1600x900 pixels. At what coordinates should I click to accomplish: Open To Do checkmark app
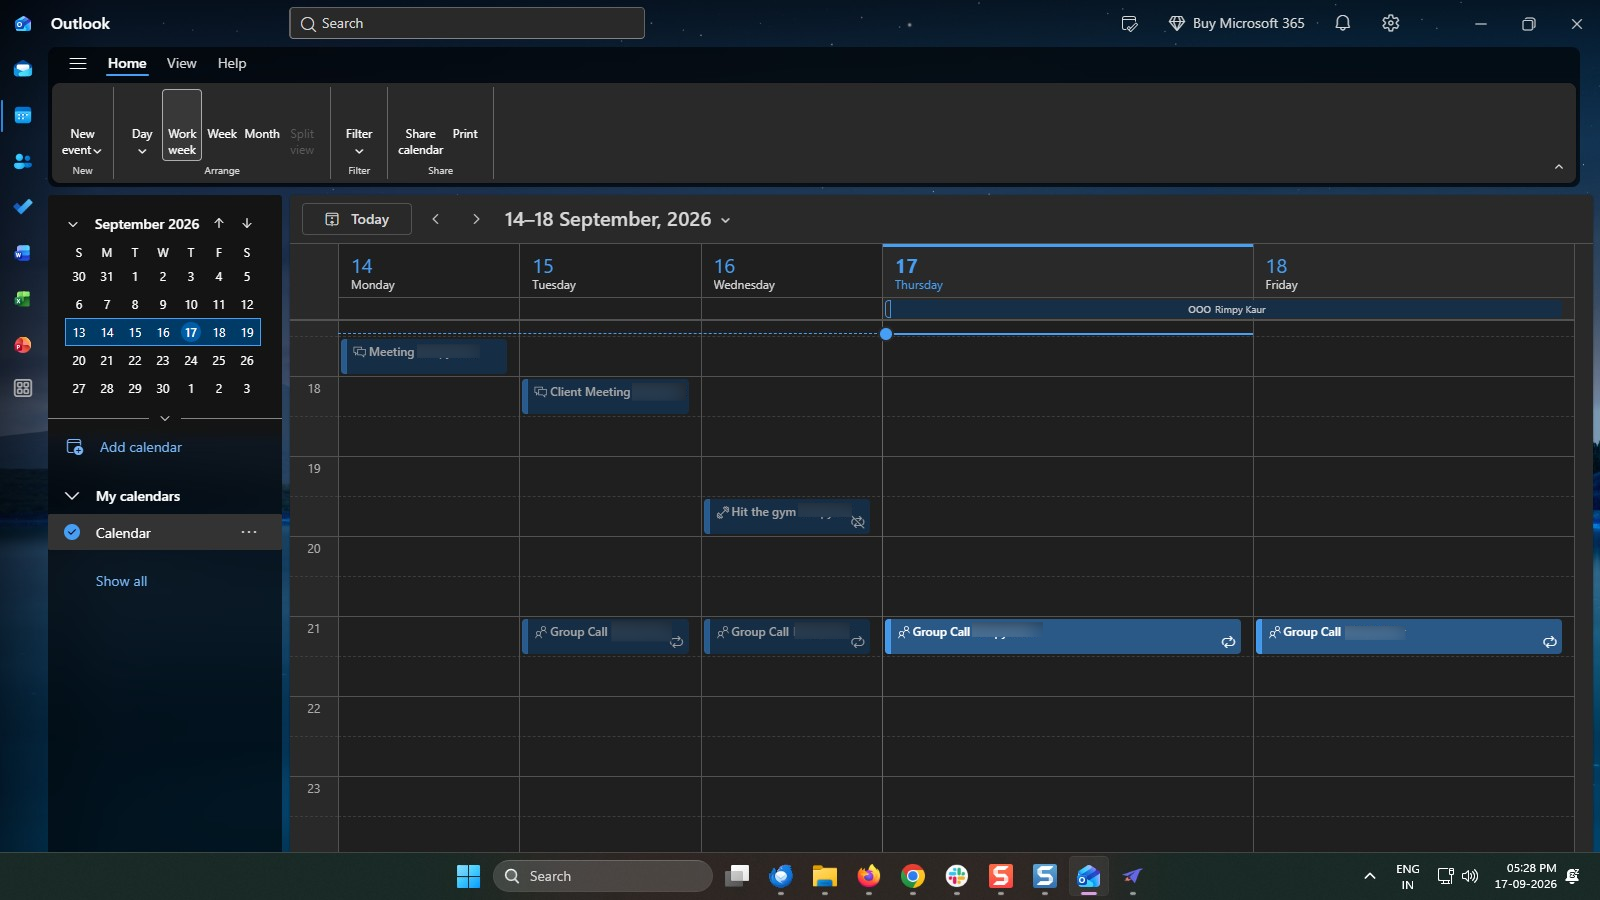pos(23,206)
